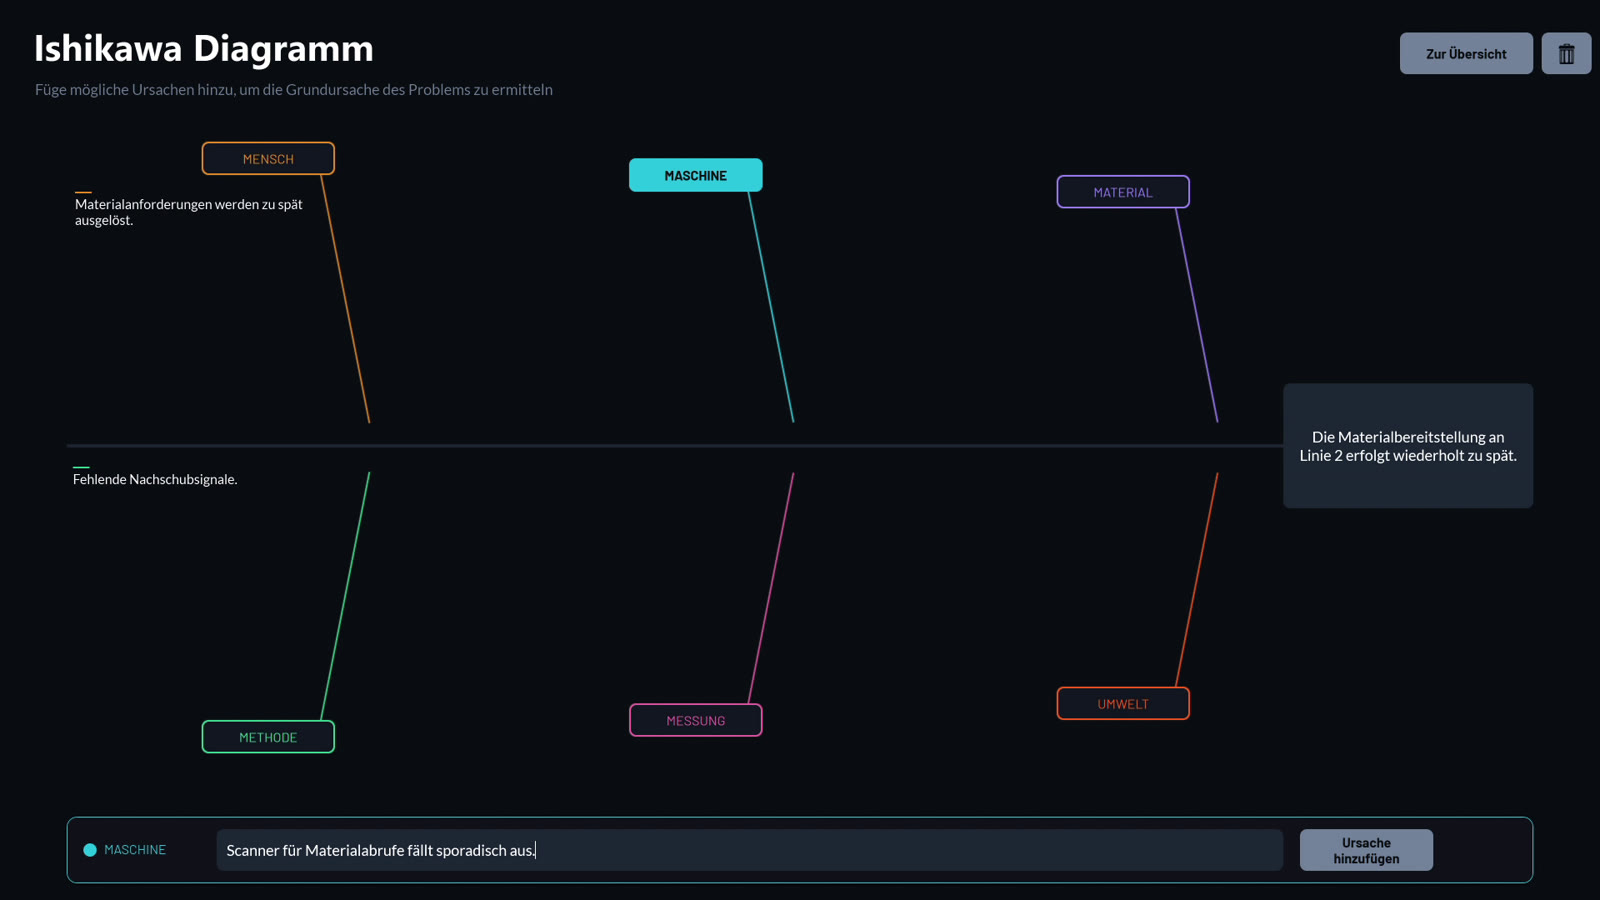Click the subtitle 'Füge mögliche Ursachen hinzu'
1600x900 pixels.
(x=294, y=90)
